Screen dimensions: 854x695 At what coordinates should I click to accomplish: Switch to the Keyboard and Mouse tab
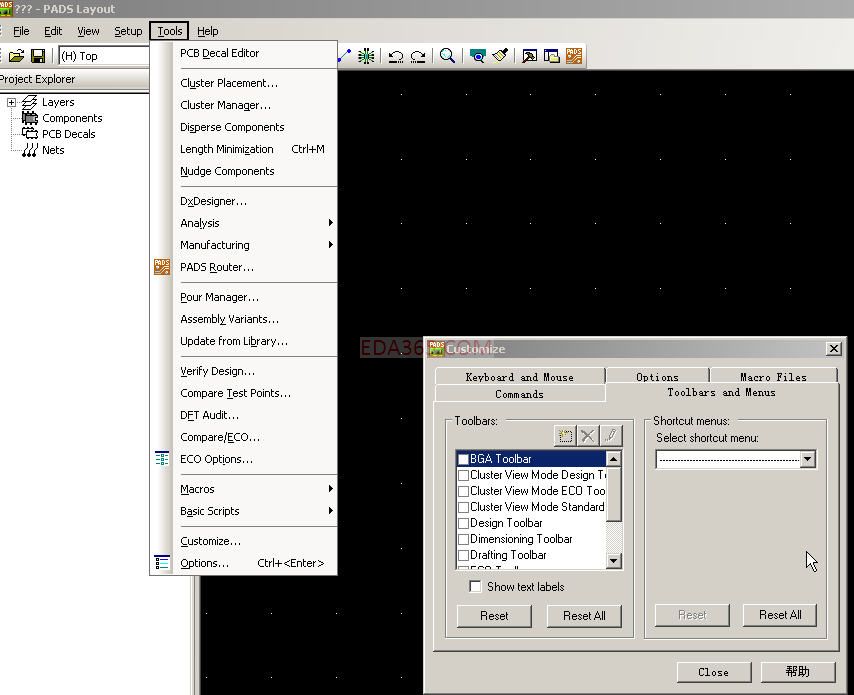point(519,377)
